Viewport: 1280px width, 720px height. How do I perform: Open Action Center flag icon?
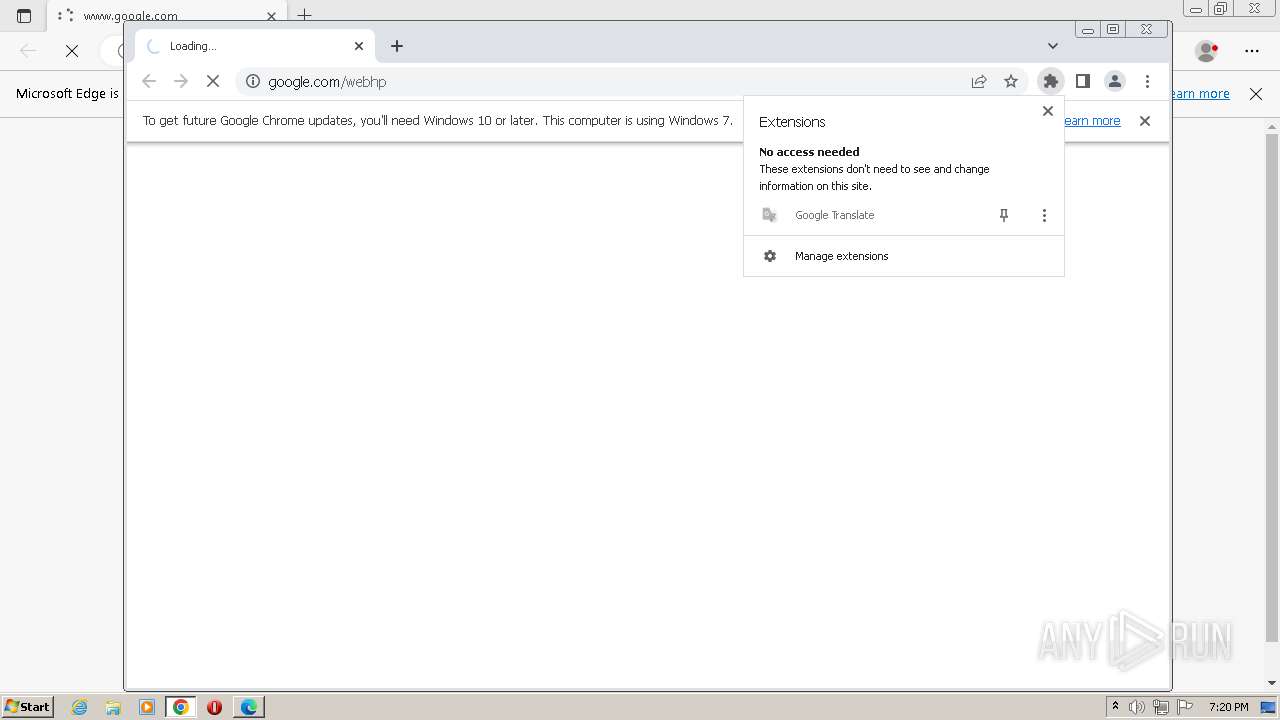click(x=1185, y=707)
